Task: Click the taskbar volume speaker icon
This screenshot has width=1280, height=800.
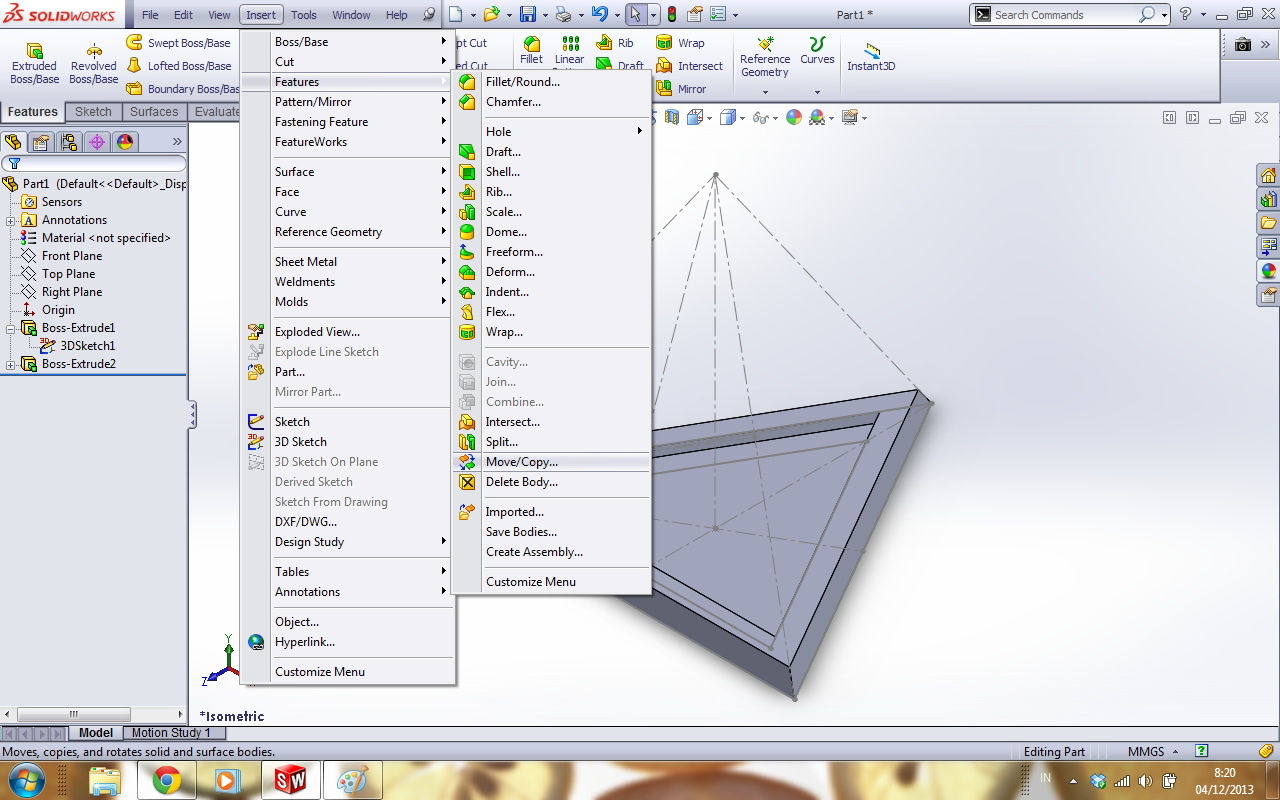Action: (1145, 780)
